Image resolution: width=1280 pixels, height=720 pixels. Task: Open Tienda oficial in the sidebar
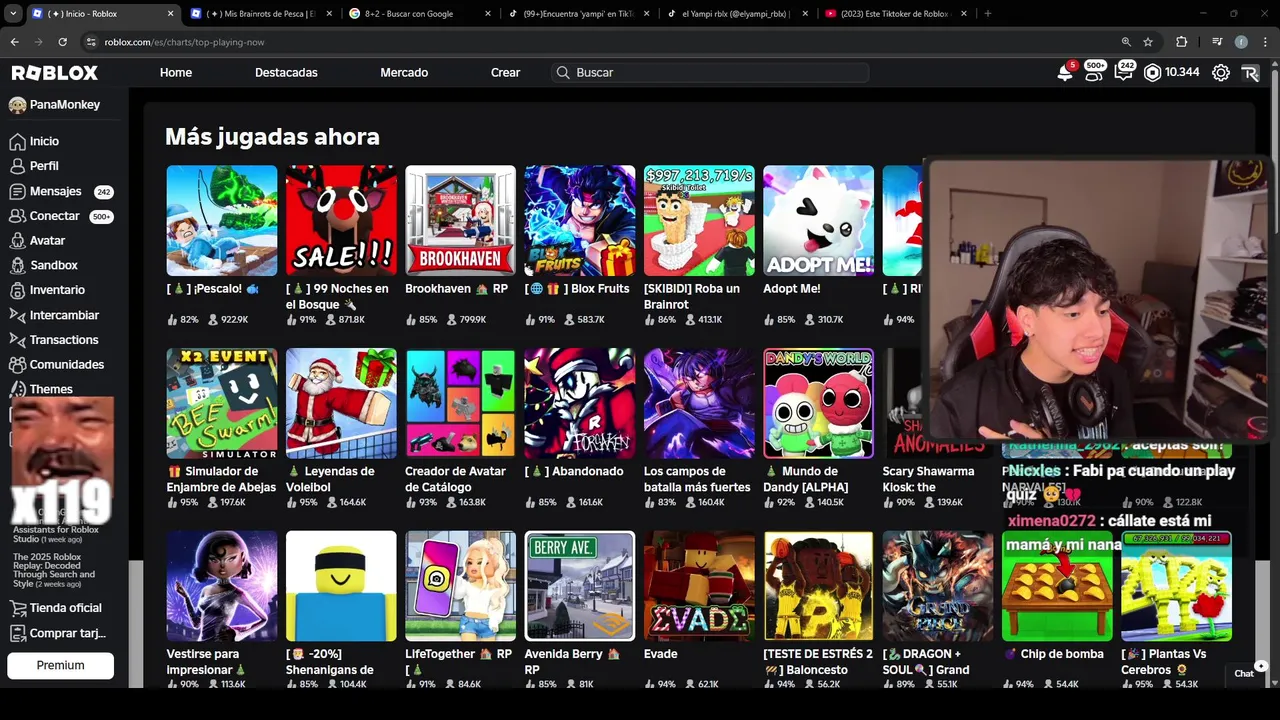[x=66, y=608]
